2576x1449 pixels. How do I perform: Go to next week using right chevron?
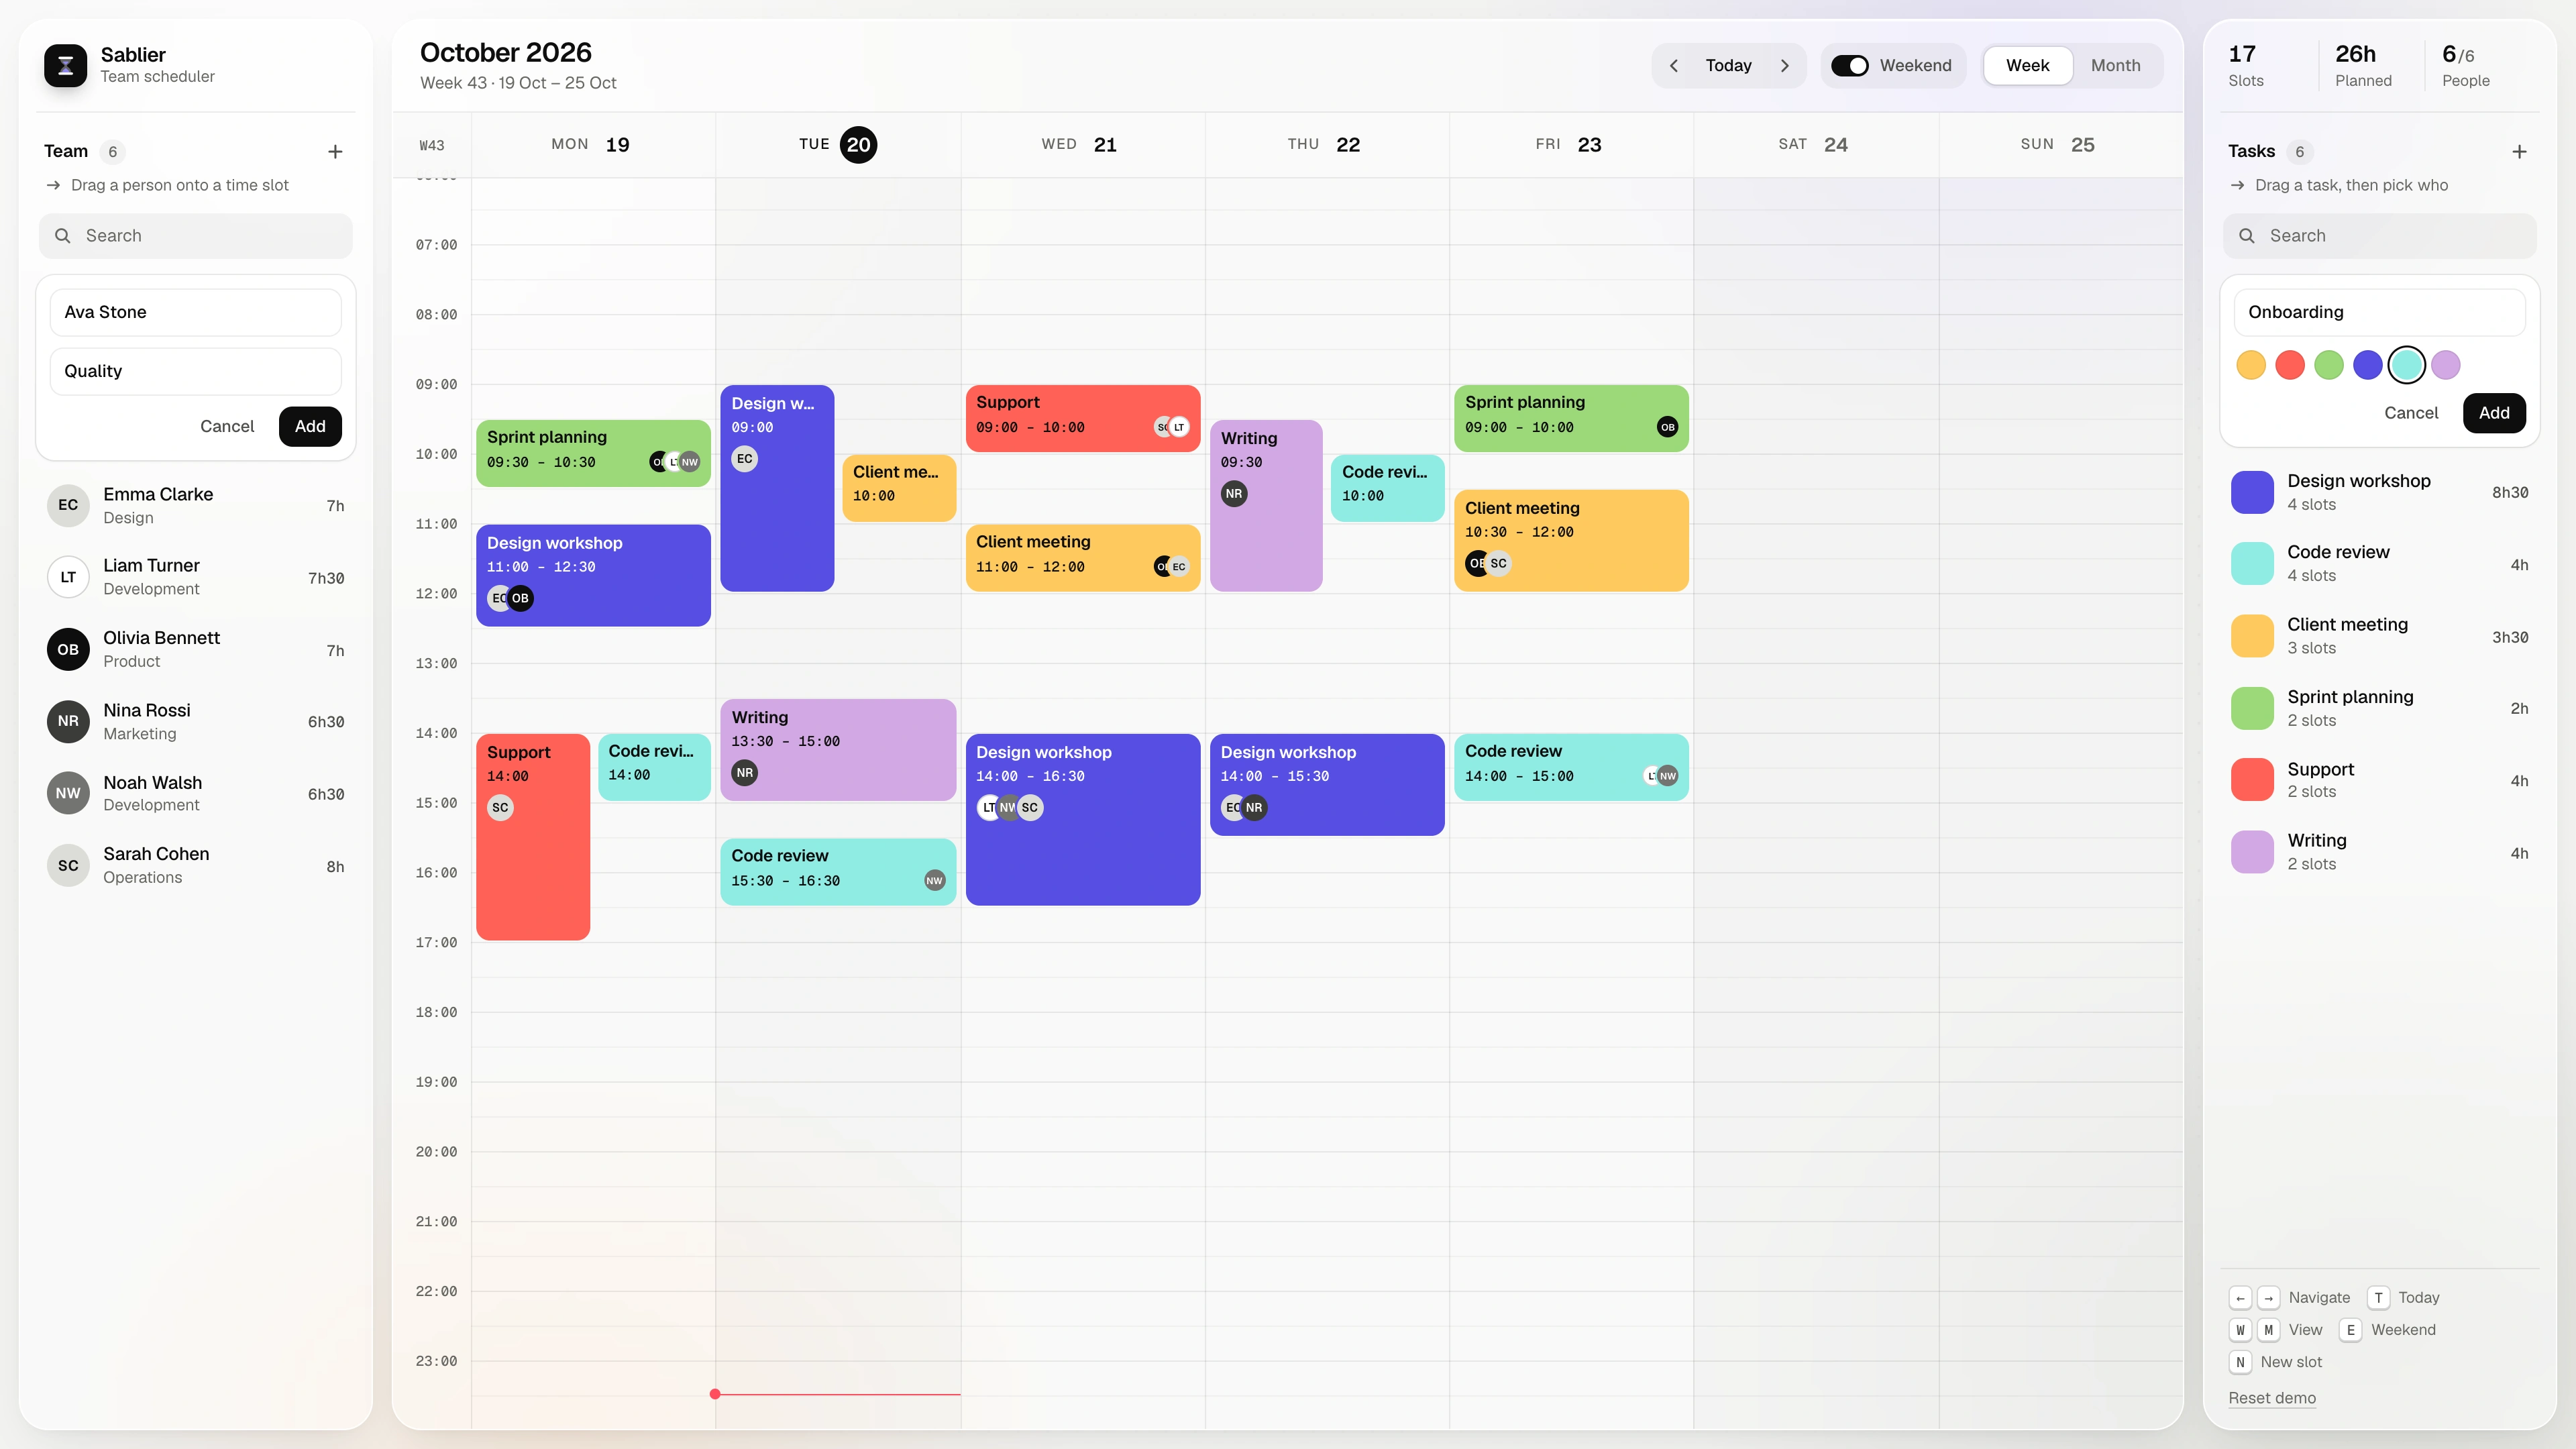click(x=1785, y=66)
